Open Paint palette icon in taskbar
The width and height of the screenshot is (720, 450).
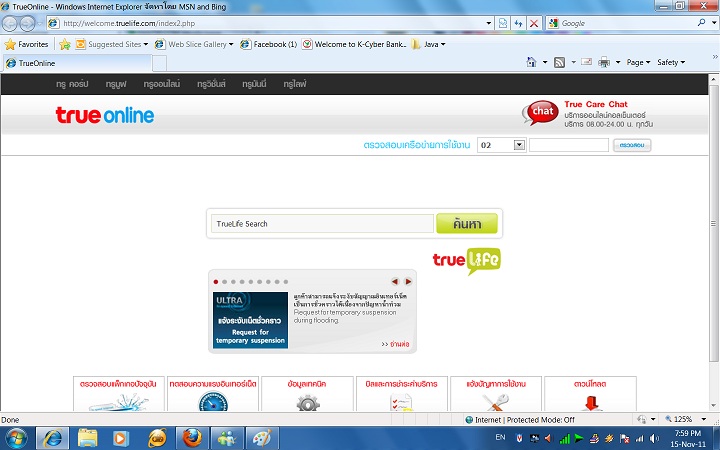263,438
